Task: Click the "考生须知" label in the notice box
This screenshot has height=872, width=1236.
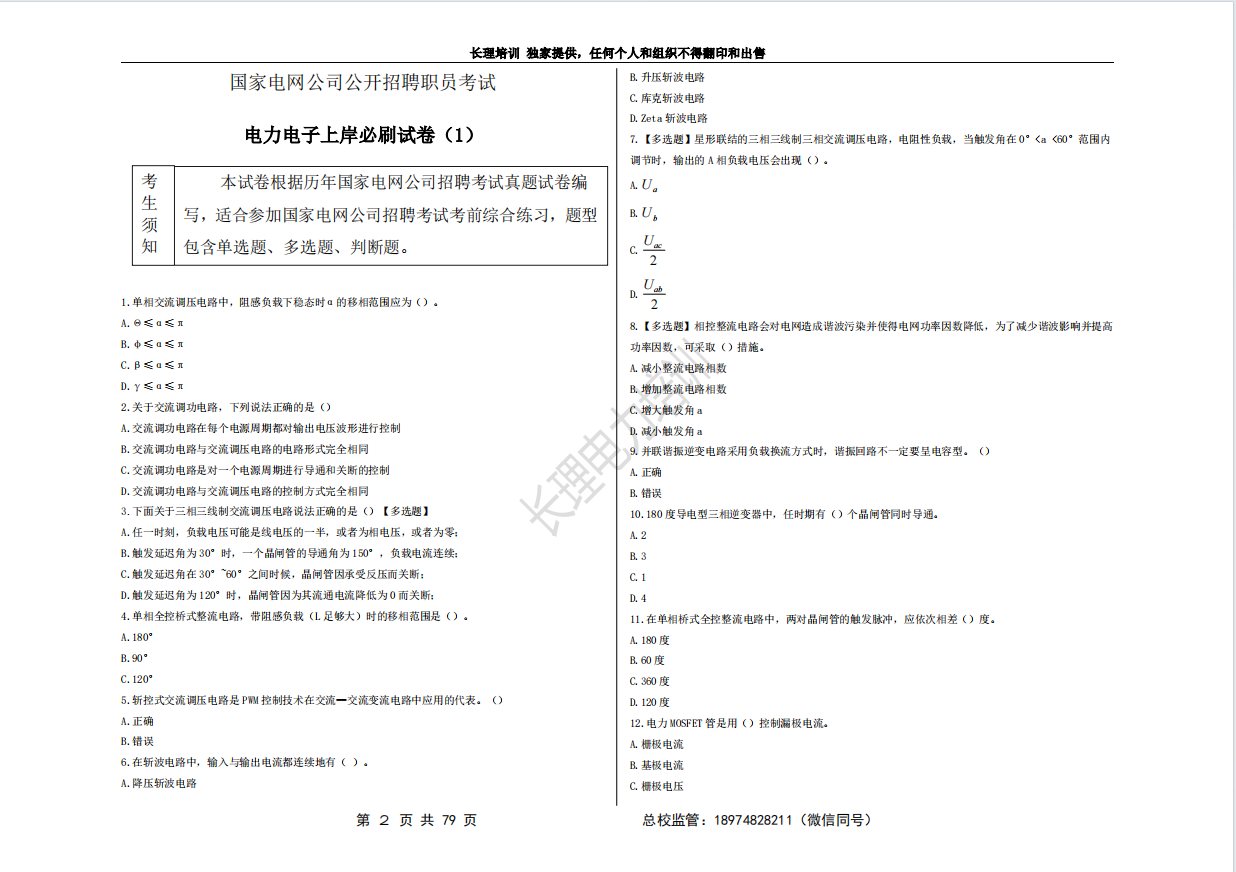Action: tap(150, 213)
